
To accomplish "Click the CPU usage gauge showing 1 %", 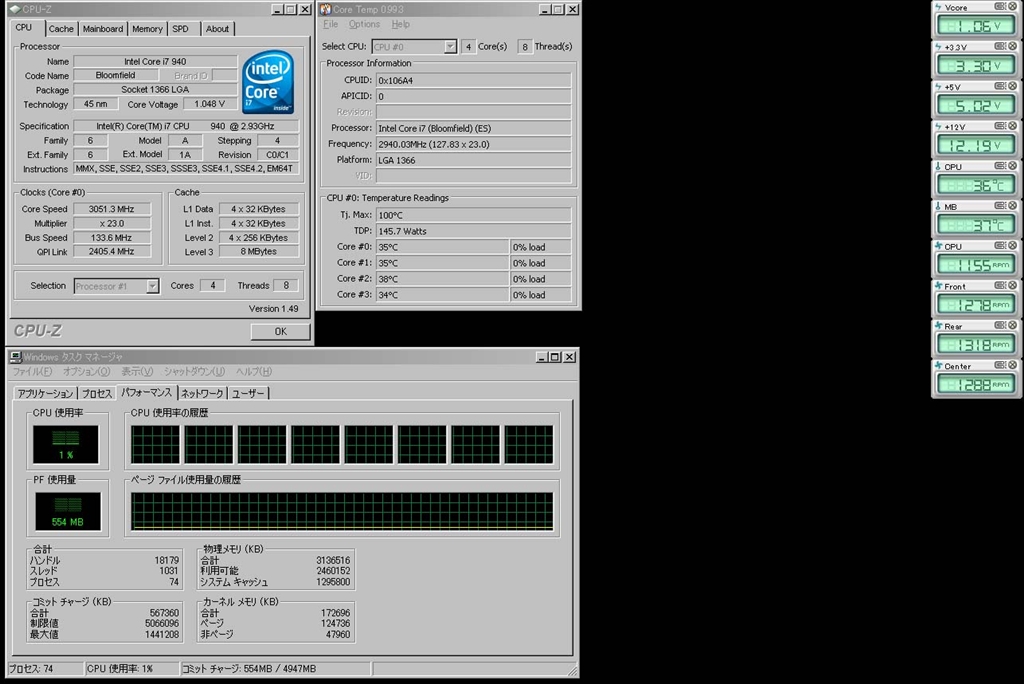I will 66,445.
